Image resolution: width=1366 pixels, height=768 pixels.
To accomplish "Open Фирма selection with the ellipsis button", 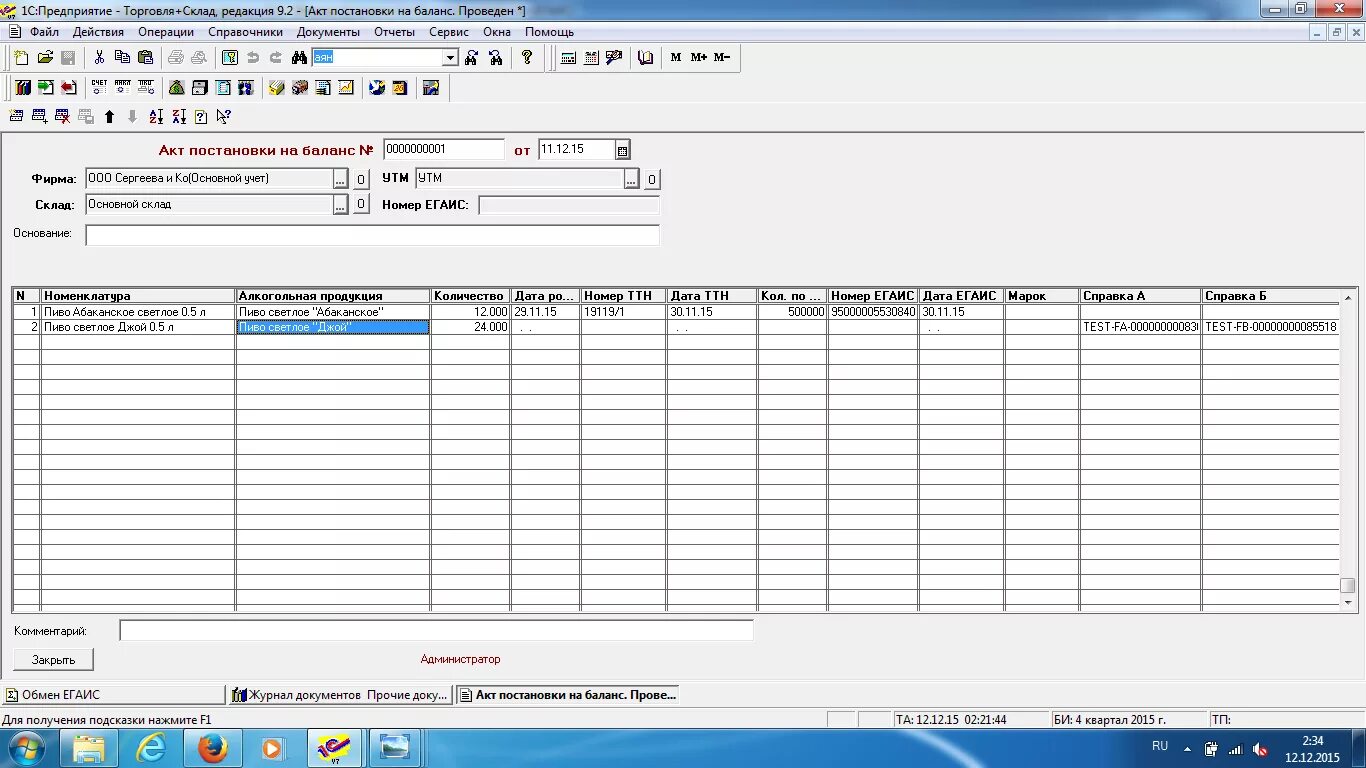I will tap(341, 179).
